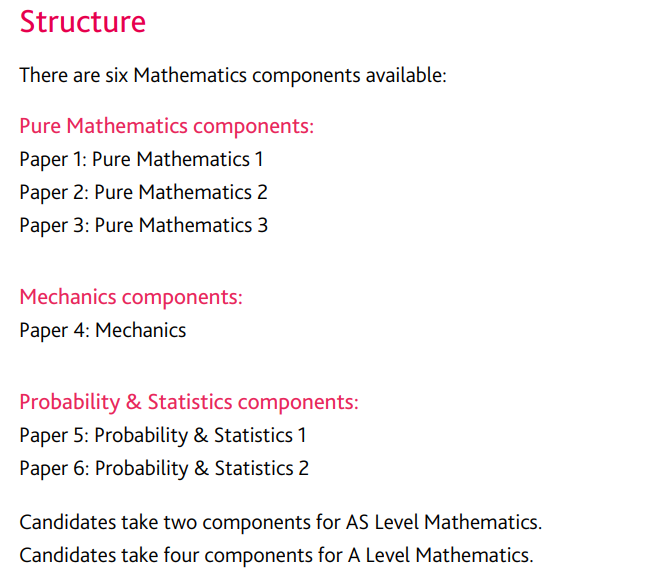
Task: Click the word 'four' in A Level sentence
Action: [181, 555]
